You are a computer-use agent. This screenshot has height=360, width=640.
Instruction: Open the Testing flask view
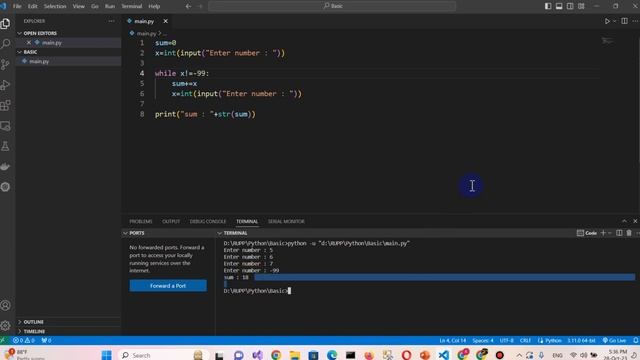click(x=6, y=146)
